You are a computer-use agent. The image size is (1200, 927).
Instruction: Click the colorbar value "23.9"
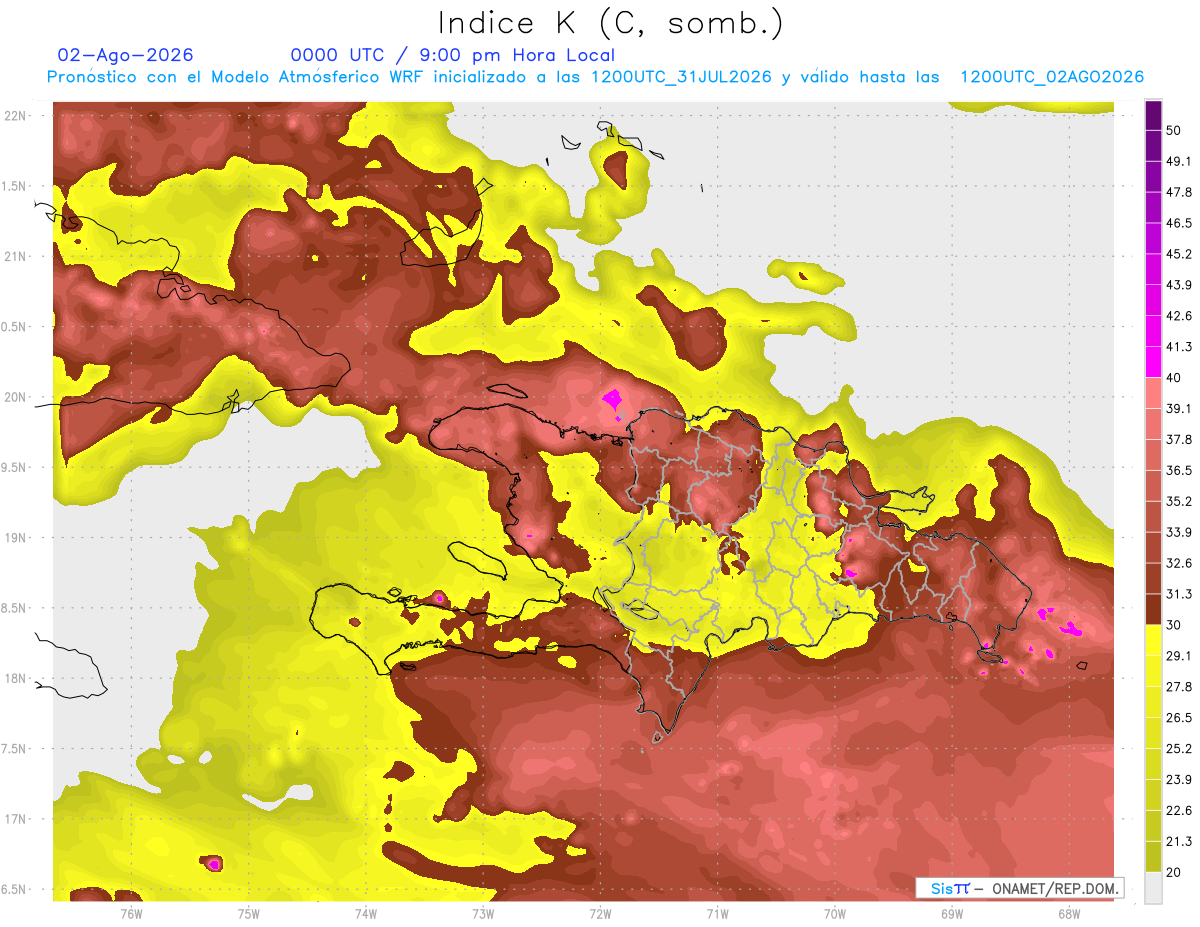click(x=1179, y=780)
